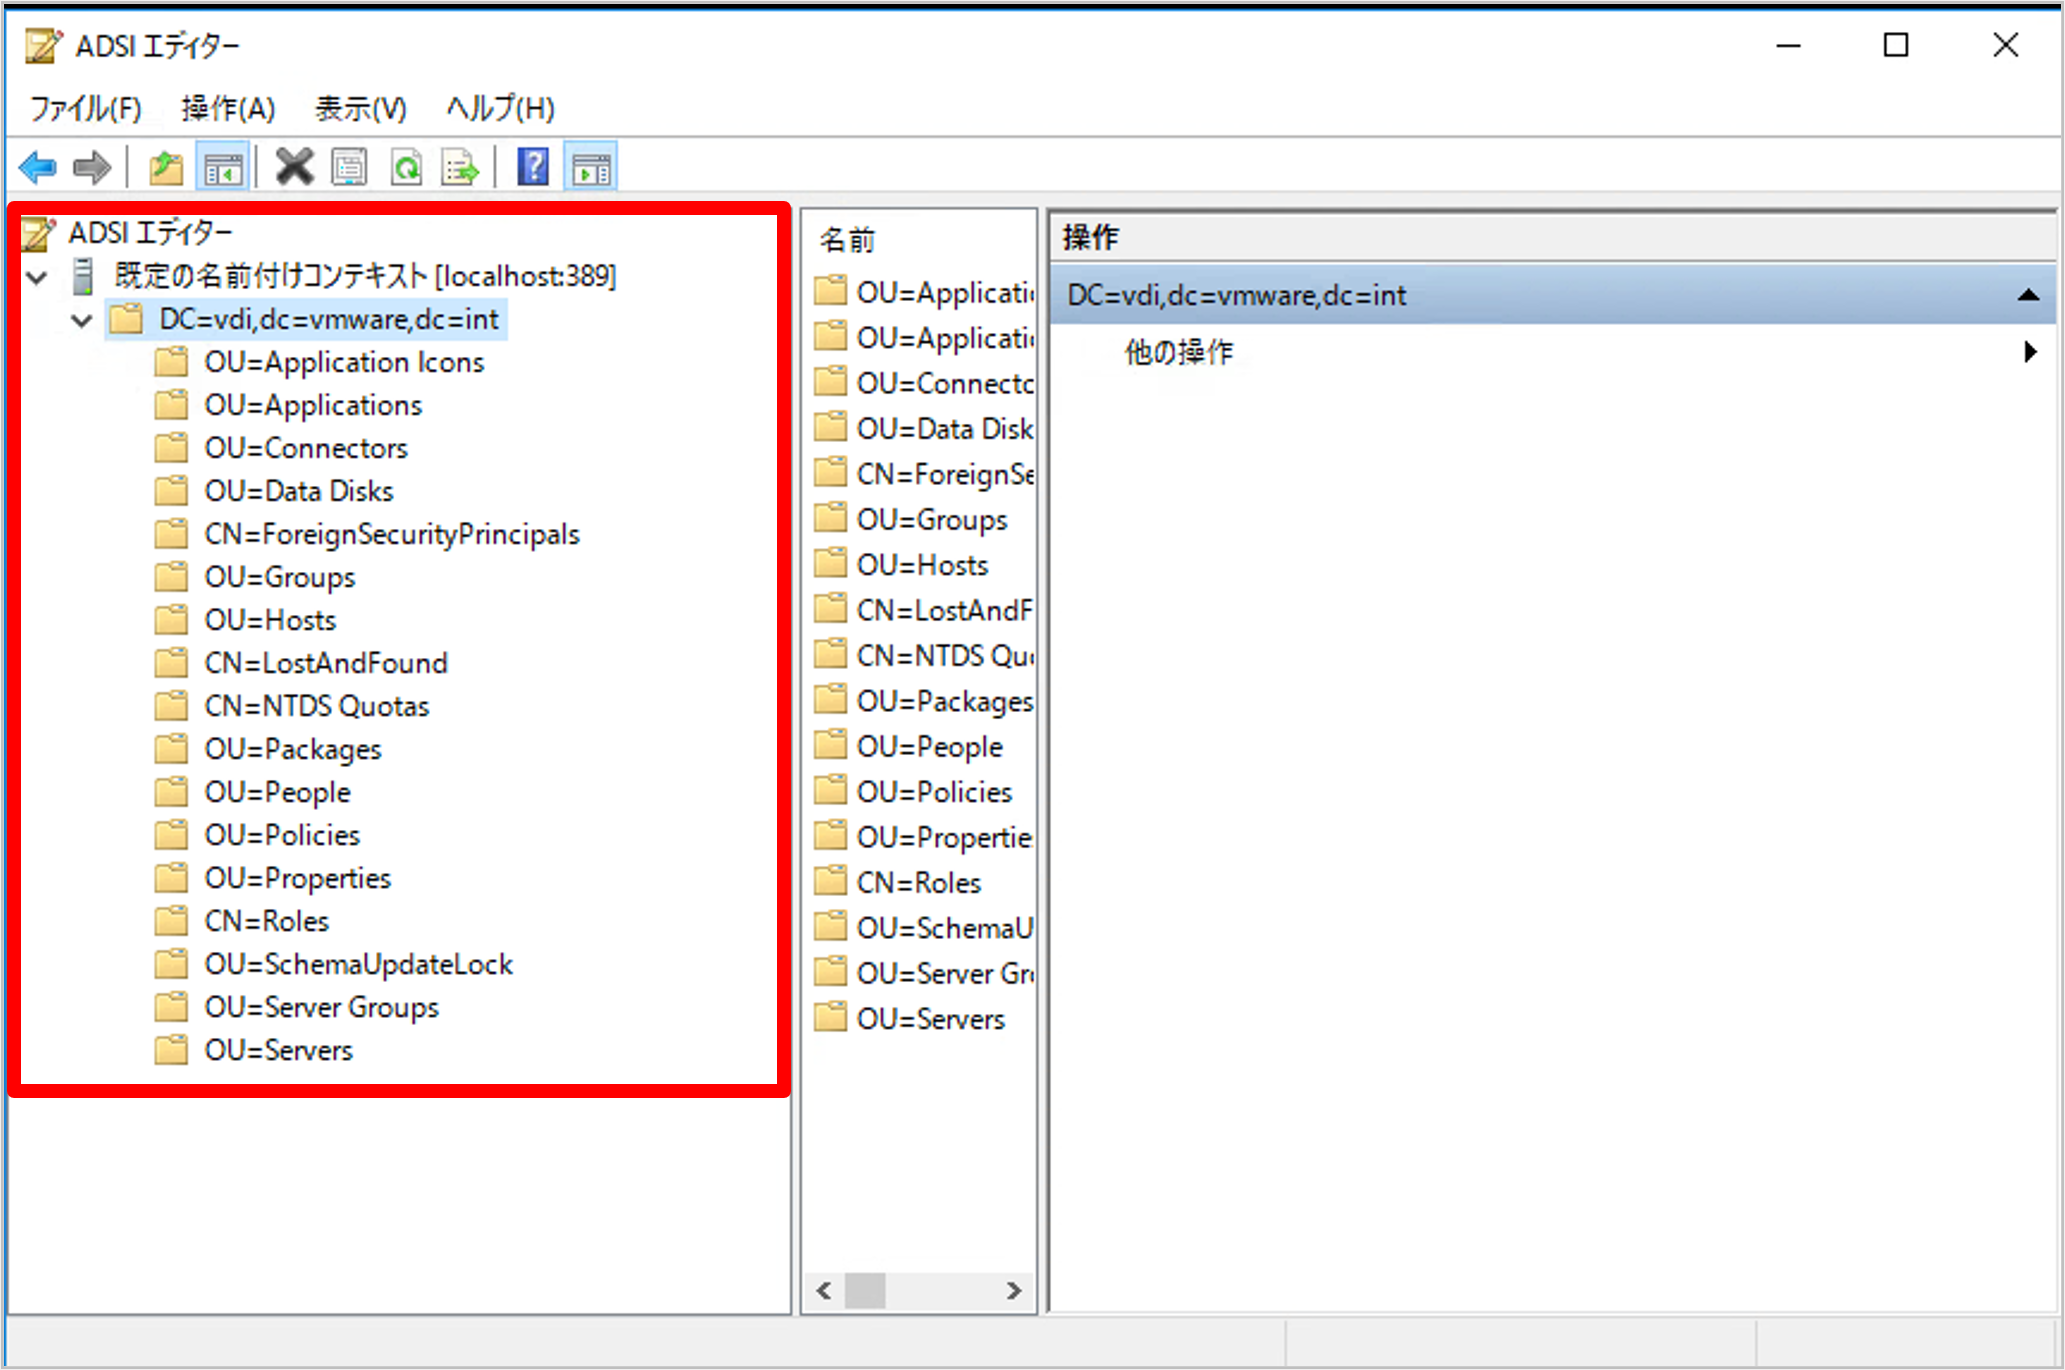Select CN=Roles in the list pane
Image resolution: width=2065 pixels, height=1370 pixels.
[x=919, y=883]
